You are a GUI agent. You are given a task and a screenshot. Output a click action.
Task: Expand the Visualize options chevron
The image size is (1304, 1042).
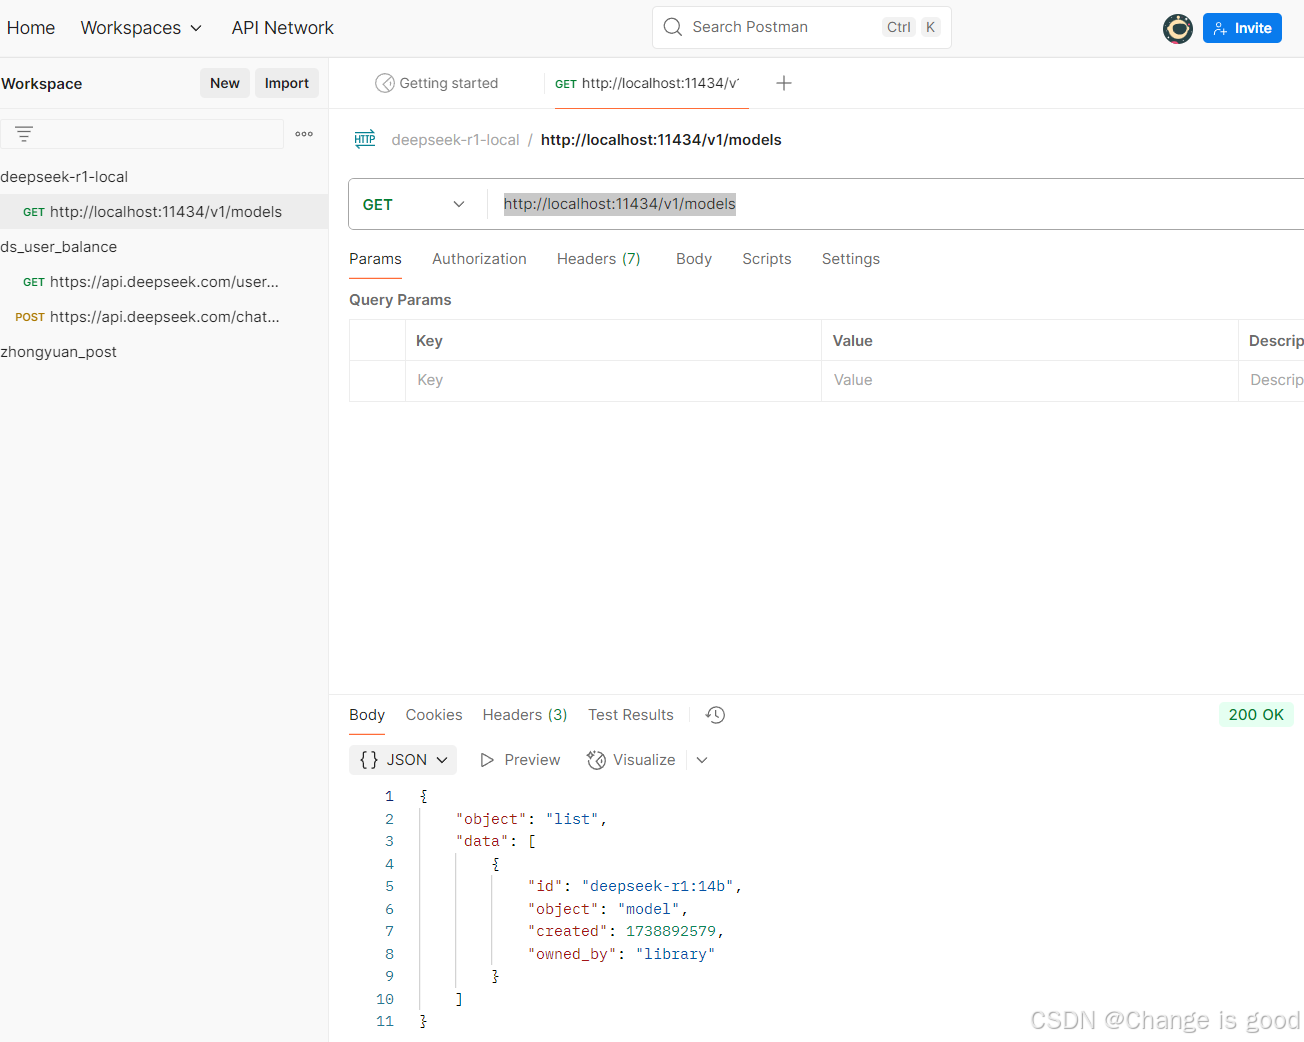click(702, 760)
